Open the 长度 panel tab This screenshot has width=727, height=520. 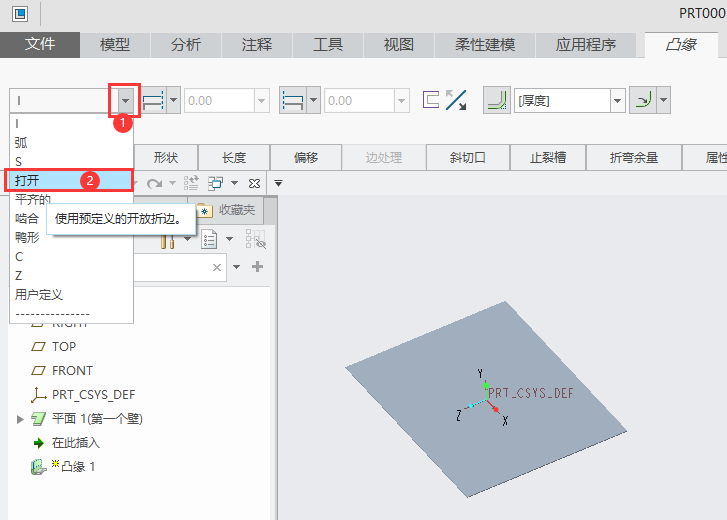point(234,158)
